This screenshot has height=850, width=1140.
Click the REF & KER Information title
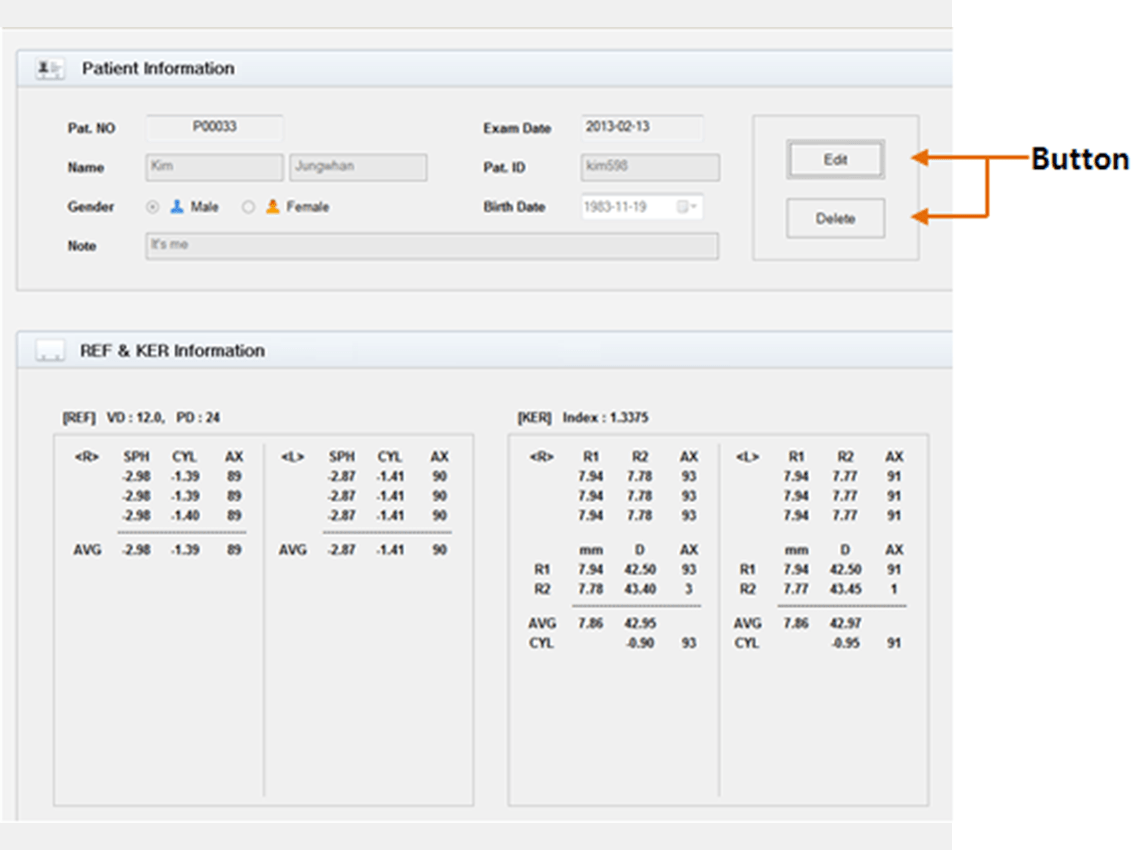pos(172,350)
